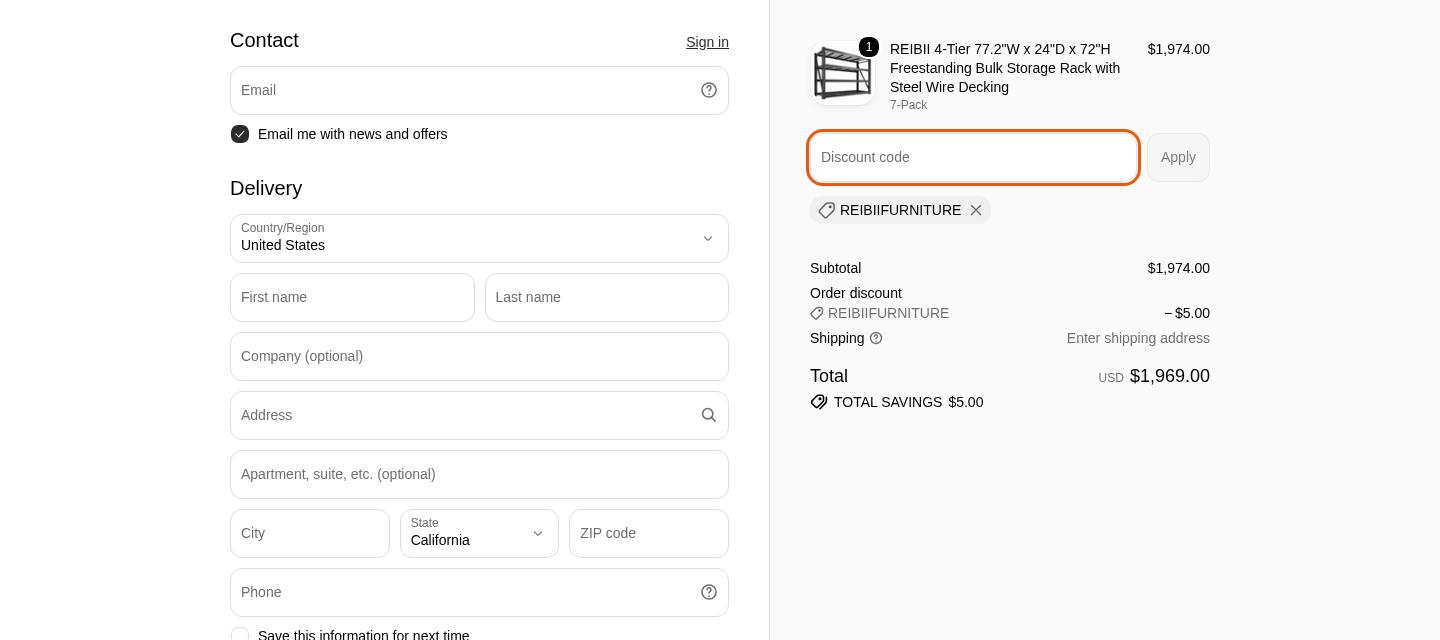This screenshot has width=1440, height=640.
Task: Focus the ZIP code field
Action: (x=649, y=533)
